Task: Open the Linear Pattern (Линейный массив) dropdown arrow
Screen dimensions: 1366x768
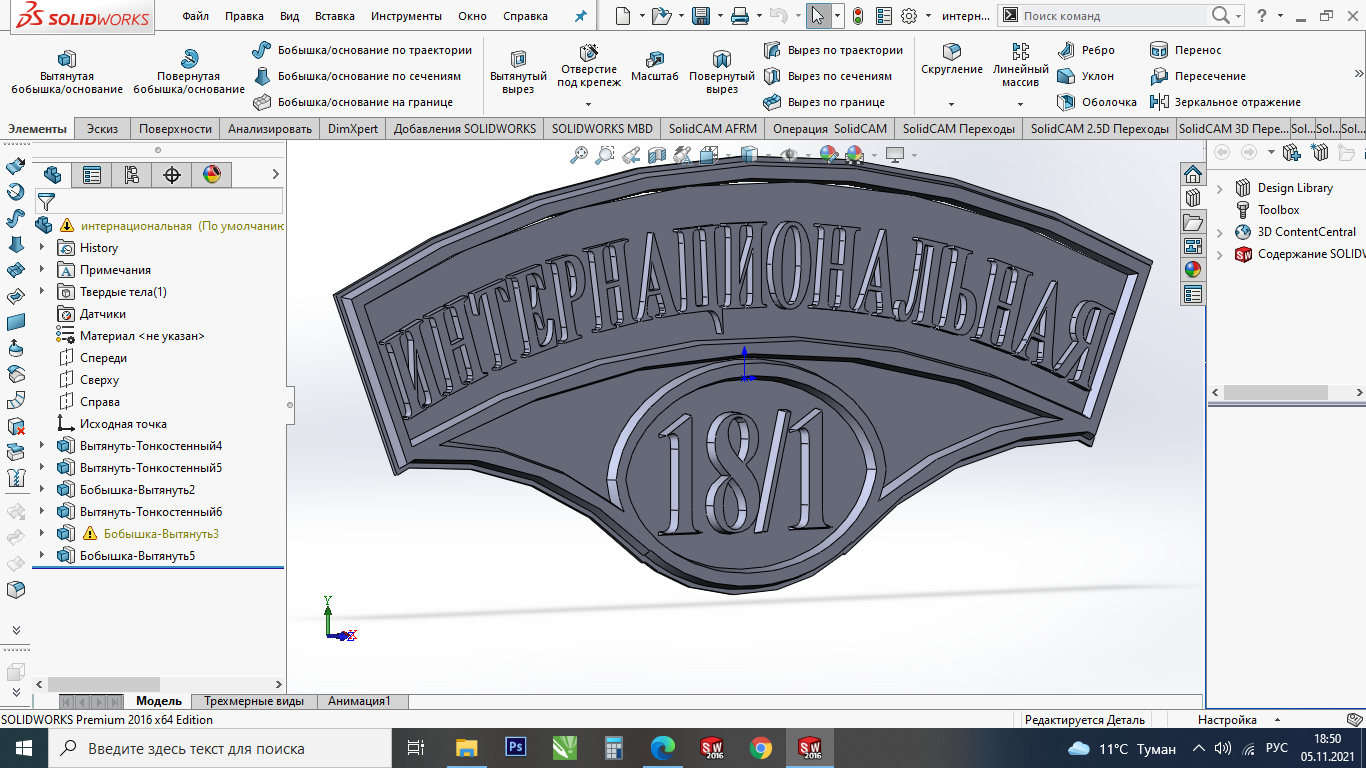Action: coord(1020,104)
